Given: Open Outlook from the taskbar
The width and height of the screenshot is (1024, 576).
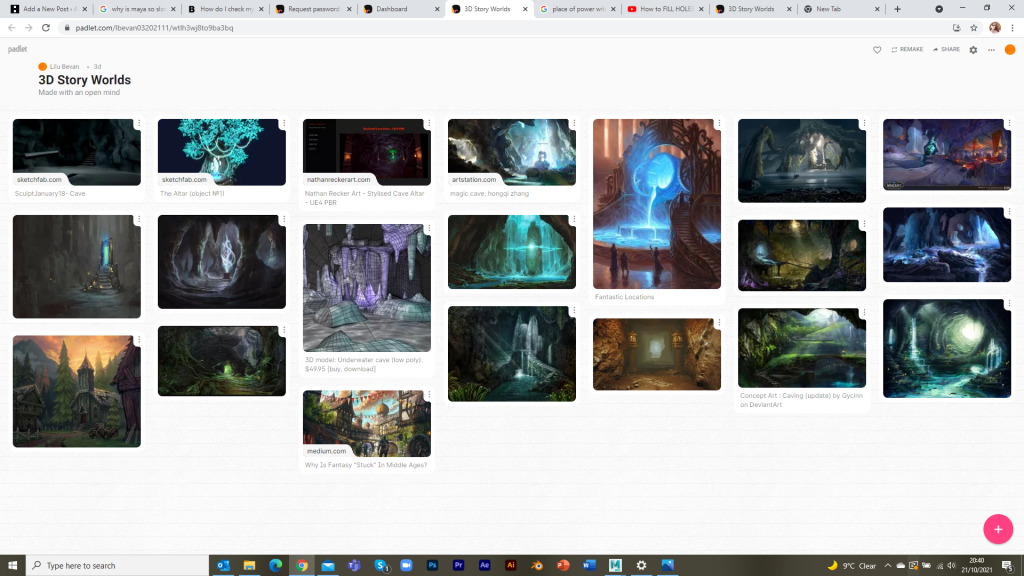Looking at the screenshot, I should (x=223, y=566).
